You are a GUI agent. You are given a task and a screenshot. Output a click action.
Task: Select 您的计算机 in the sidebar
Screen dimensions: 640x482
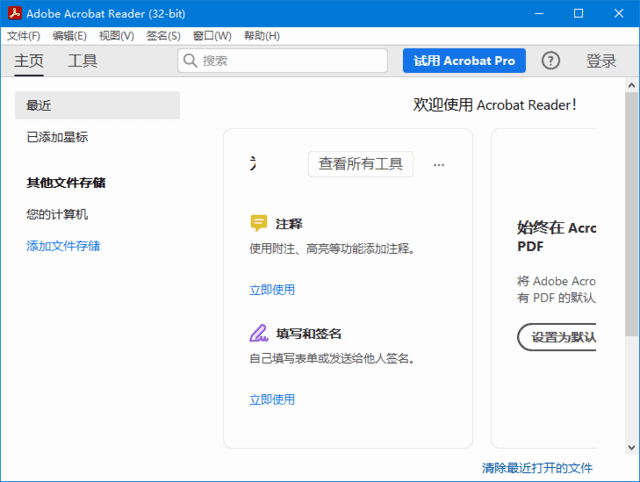(x=57, y=214)
